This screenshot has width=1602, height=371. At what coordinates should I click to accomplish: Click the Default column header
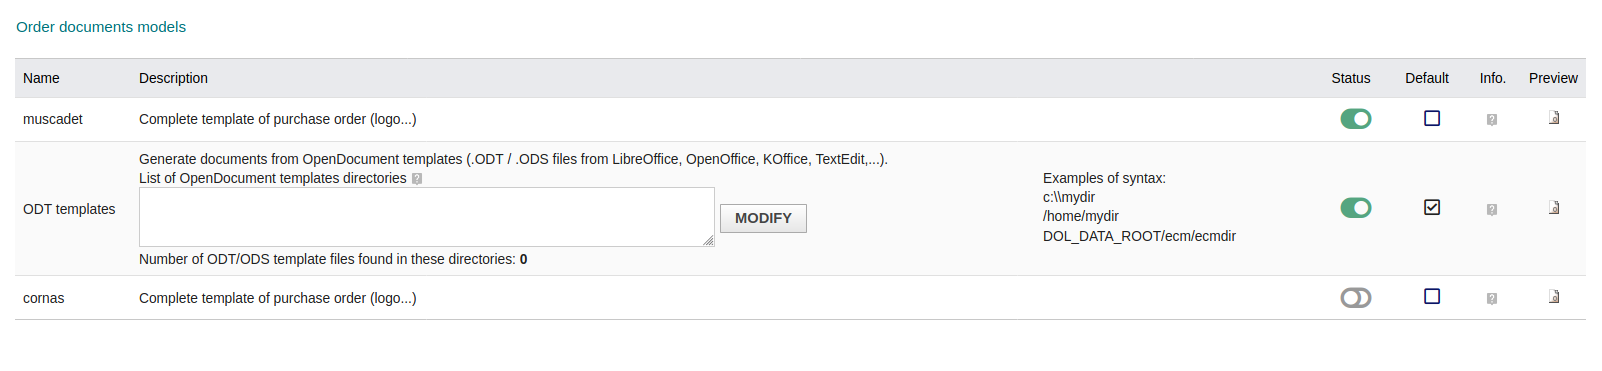(x=1427, y=78)
